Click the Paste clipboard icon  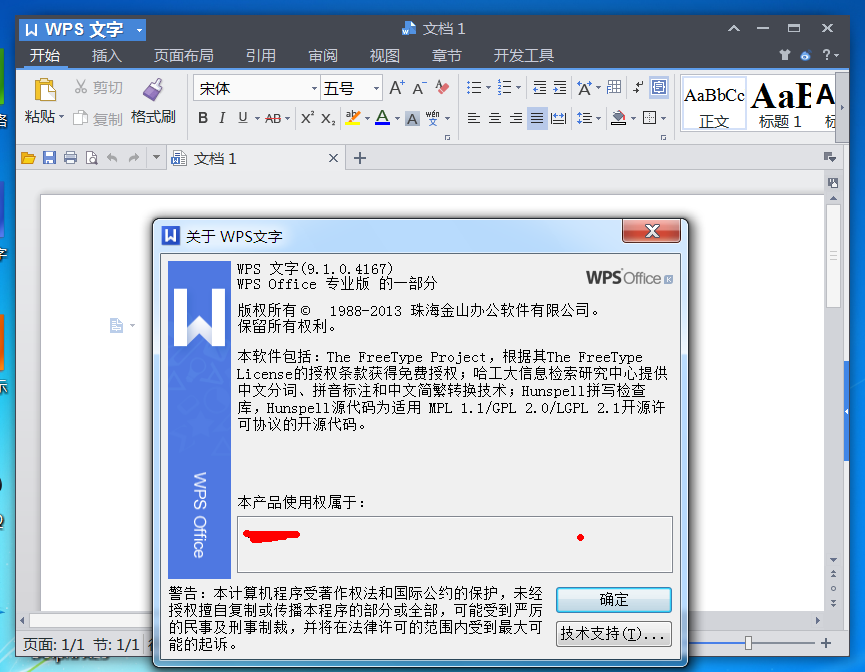(44, 91)
